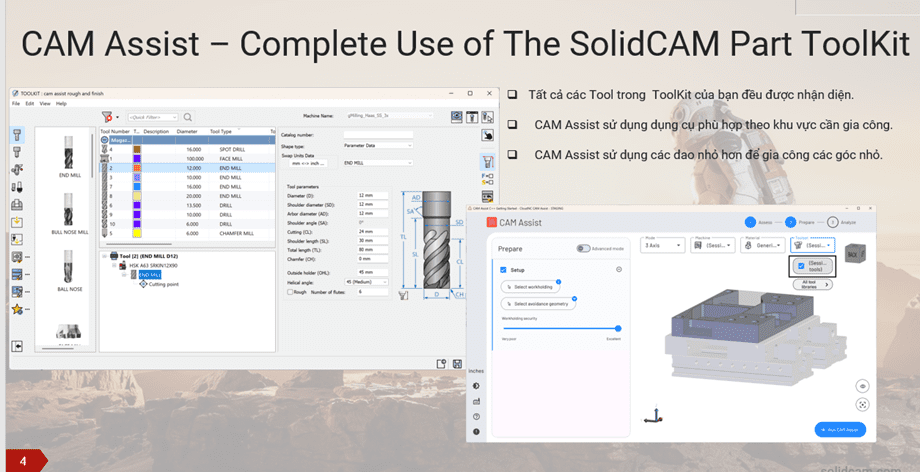
Task: Open the View menu in ToolKit
Action: (45, 103)
